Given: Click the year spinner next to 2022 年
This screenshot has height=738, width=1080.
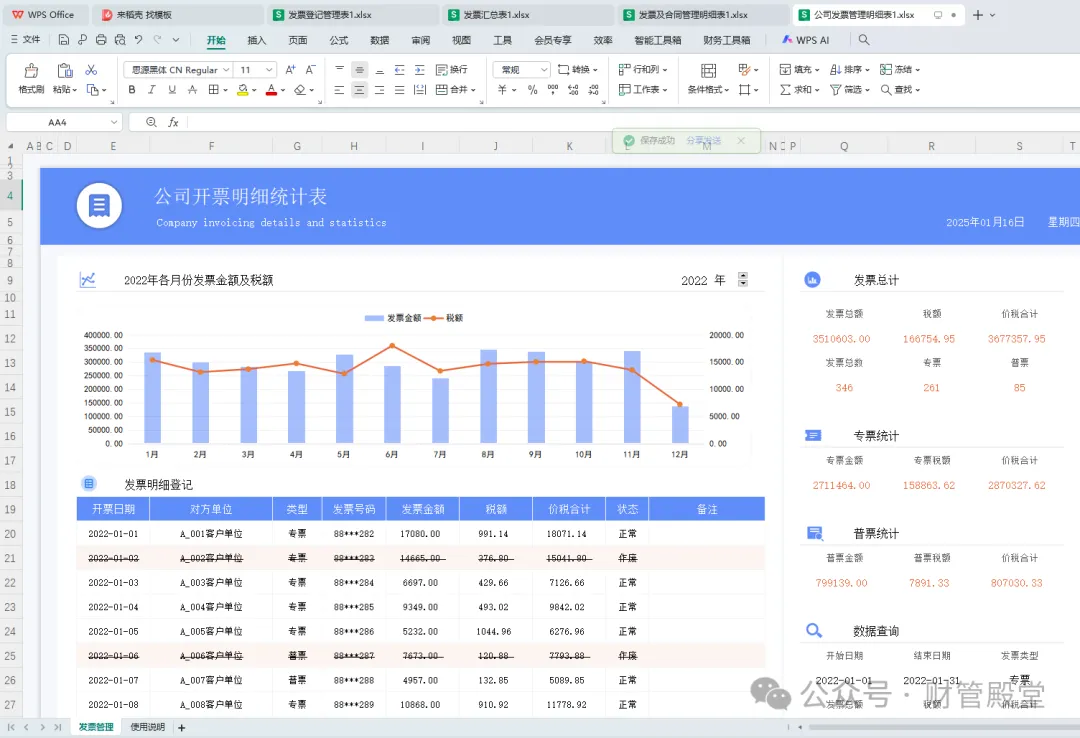Looking at the screenshot, I should pos(742,279).
